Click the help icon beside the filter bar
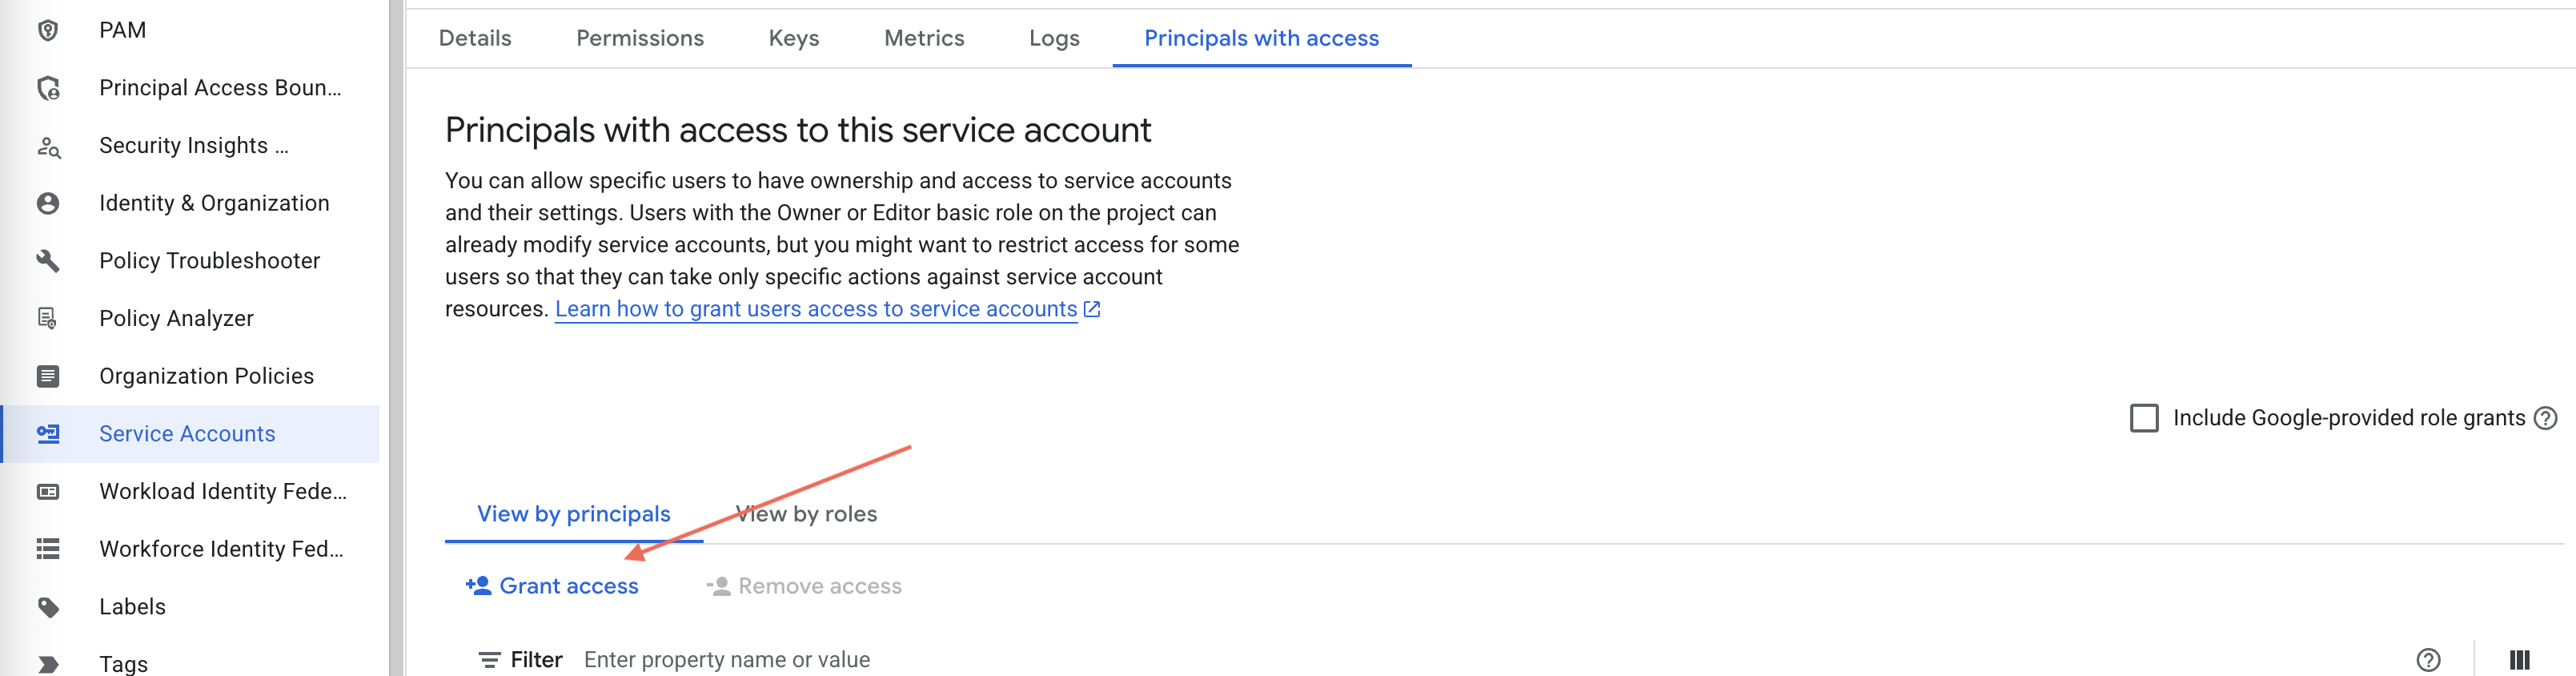2576x676 pixels. tap(2428, 660)
